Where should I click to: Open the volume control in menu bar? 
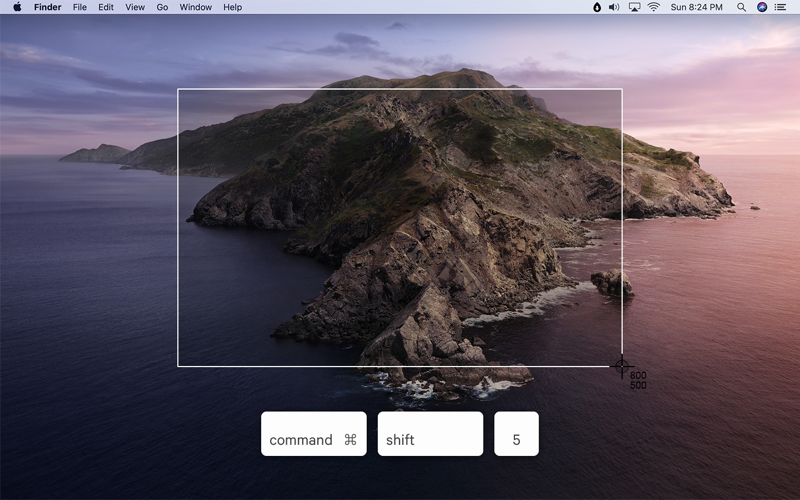[614, 7]
